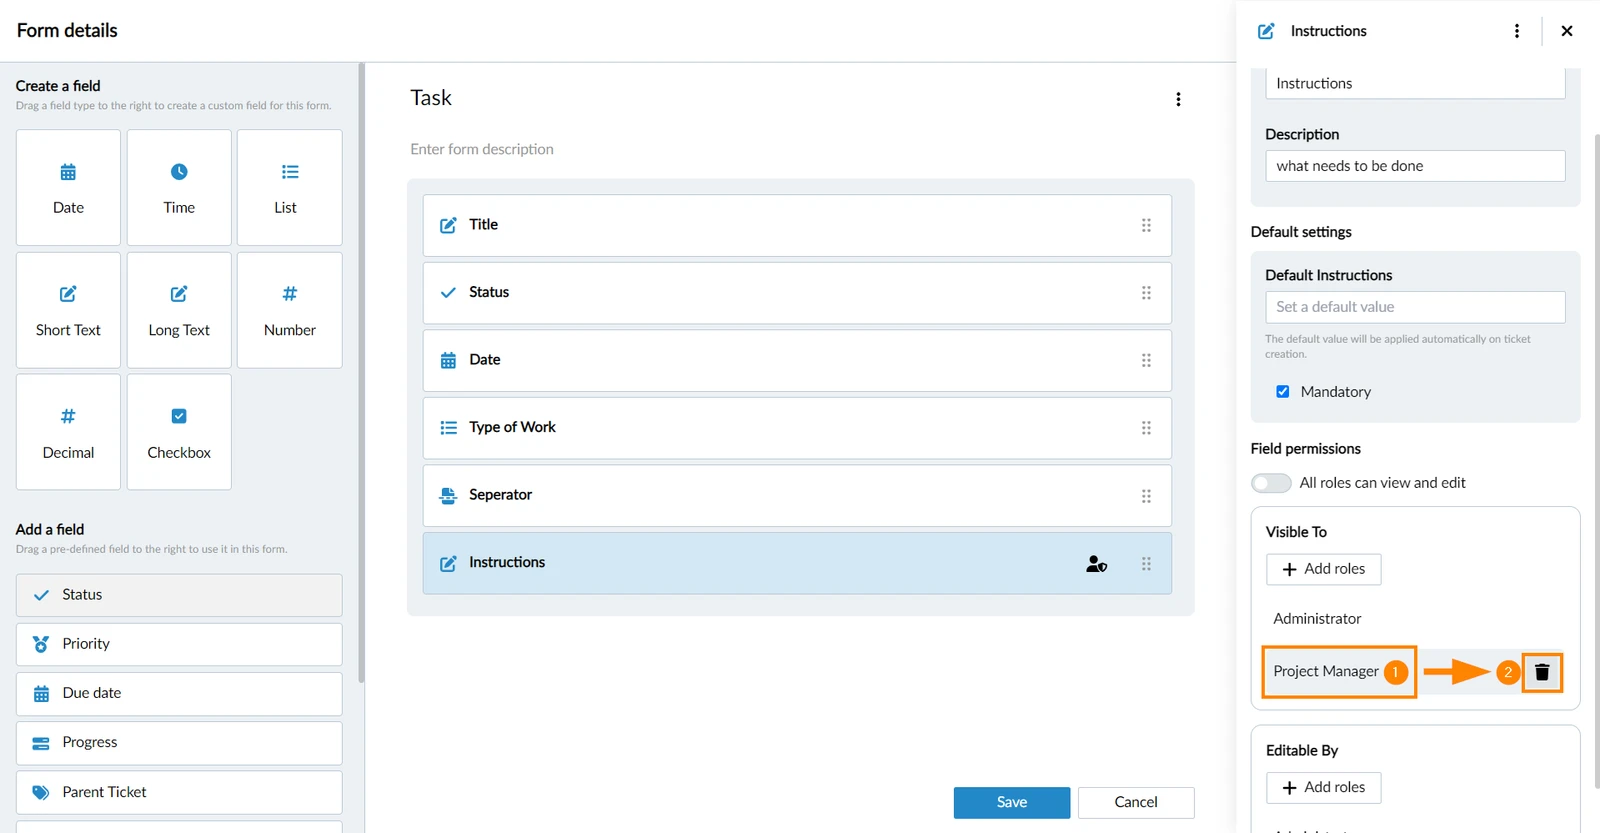This screenshot has height=833, width=1600.
Task: Click the Default Instructions value input
Action: click(x=1415, y=307)
